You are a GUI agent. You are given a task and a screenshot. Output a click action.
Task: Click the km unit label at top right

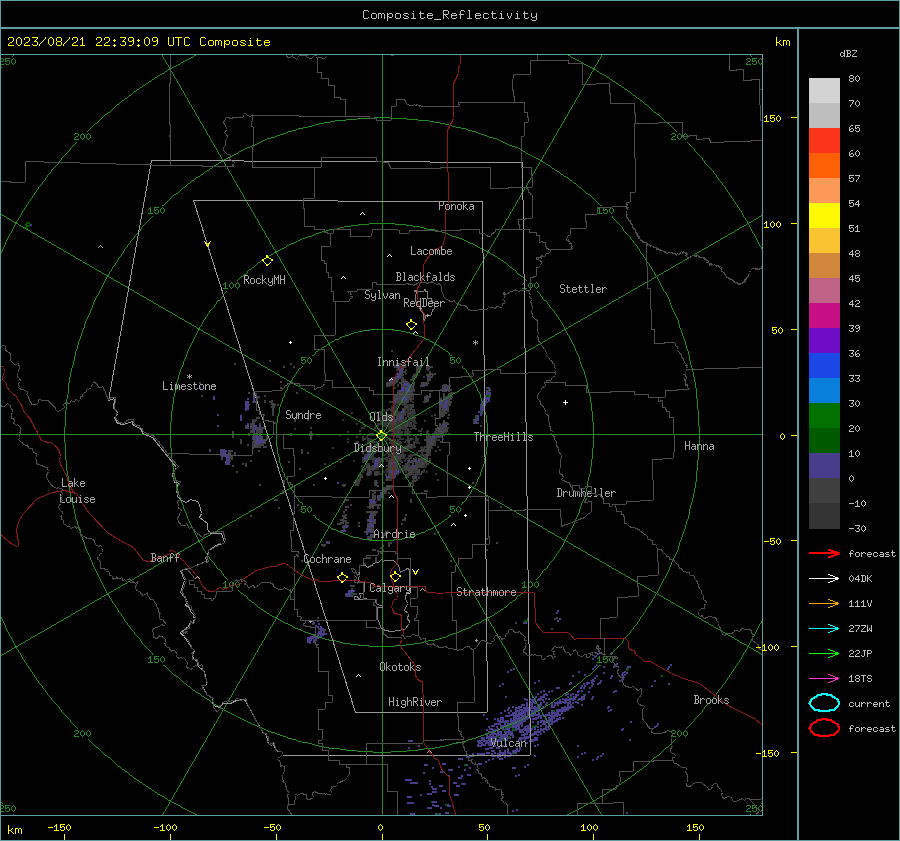[x=782, y=42]
